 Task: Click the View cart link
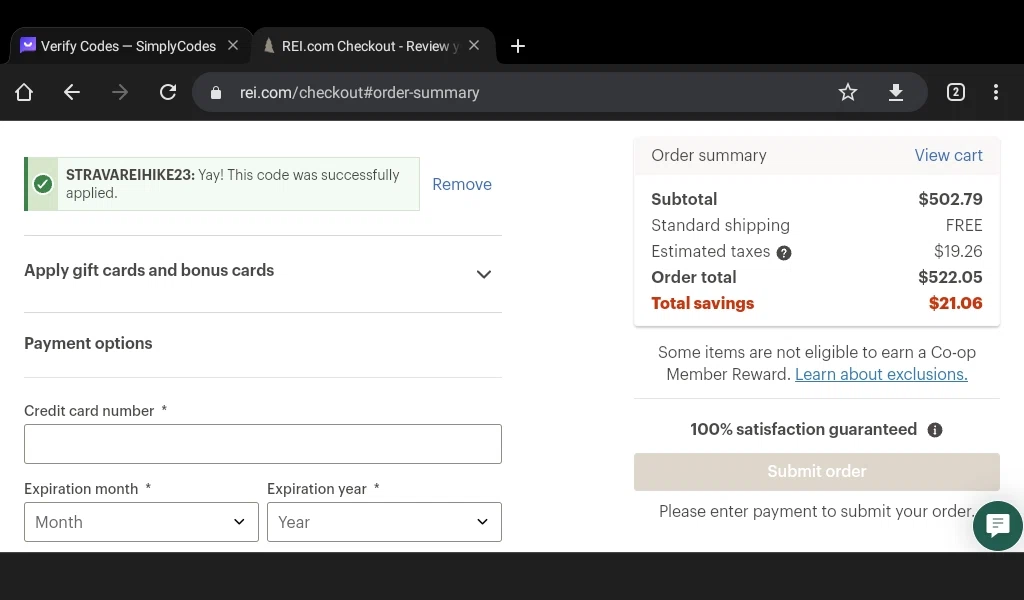[x=948, y=155]
